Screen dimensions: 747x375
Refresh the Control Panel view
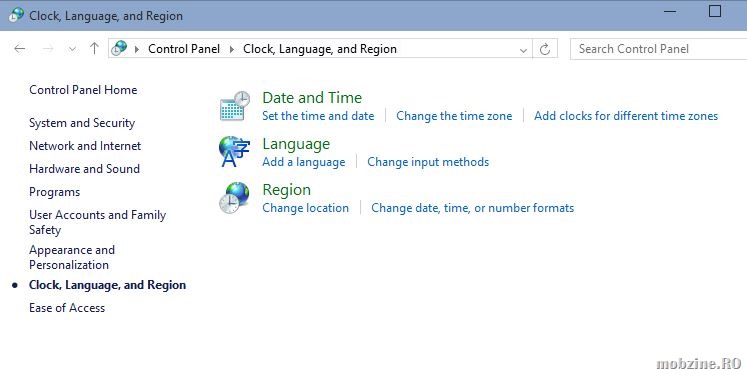545,49
